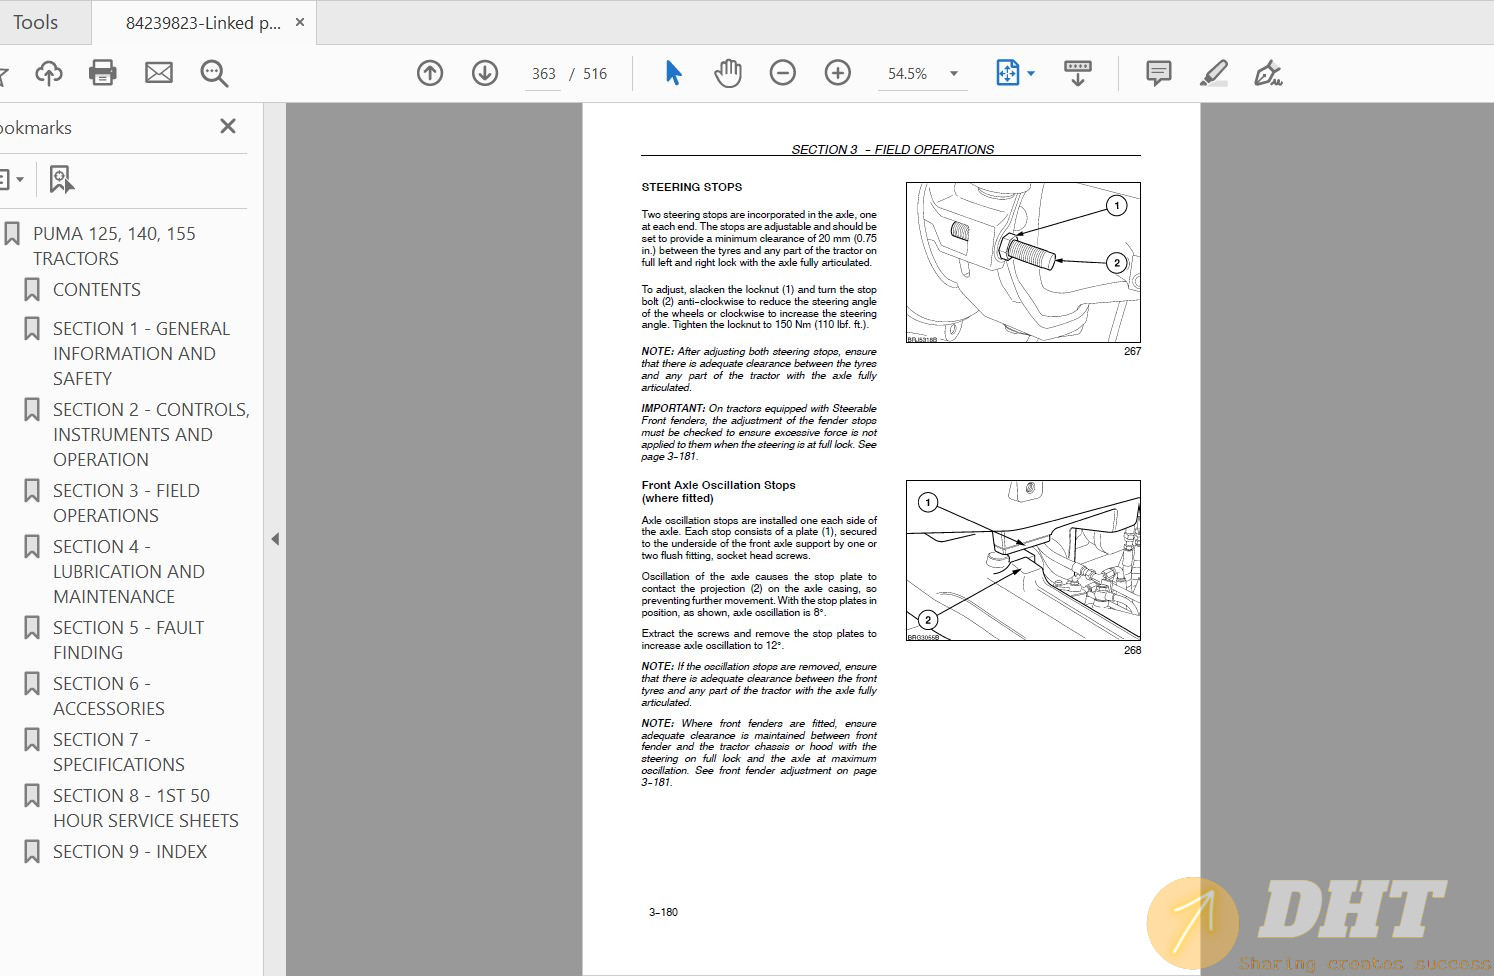Click the page number field showing 363
This screenshot has width=1494, height=976.
[x=543, y=74]
